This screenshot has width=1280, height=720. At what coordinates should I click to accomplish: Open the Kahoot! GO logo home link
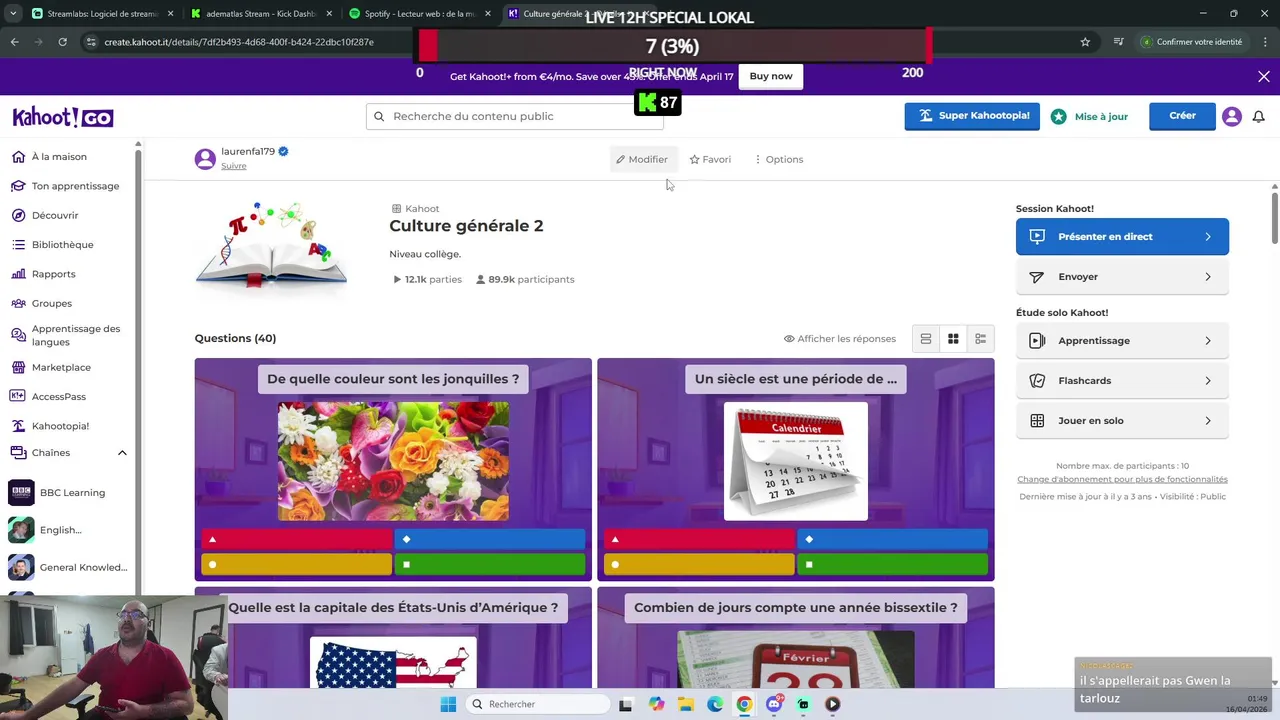[x=62, y=117]
